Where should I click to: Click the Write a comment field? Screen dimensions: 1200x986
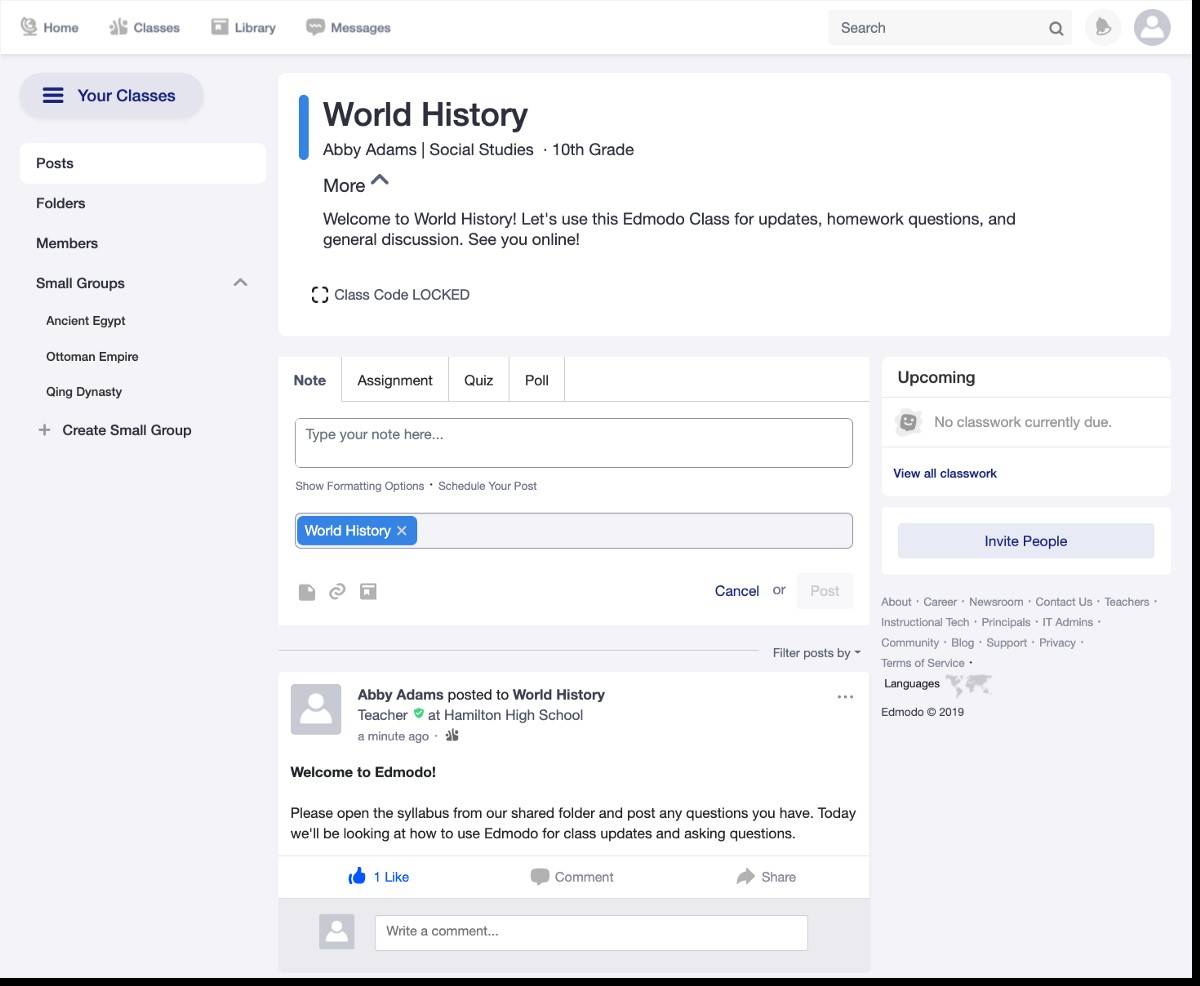(x=590, y=931)
